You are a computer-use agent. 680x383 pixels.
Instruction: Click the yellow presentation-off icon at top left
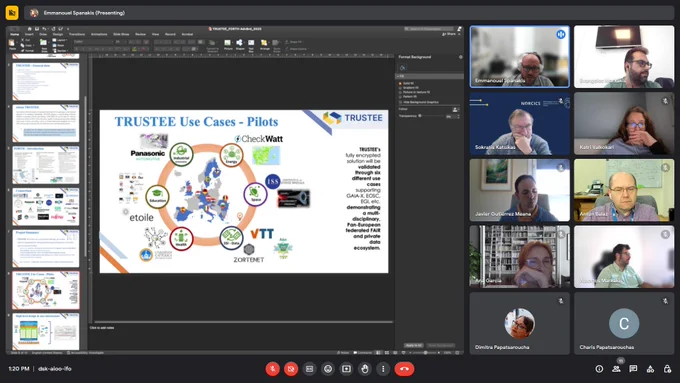coord(12,13)
